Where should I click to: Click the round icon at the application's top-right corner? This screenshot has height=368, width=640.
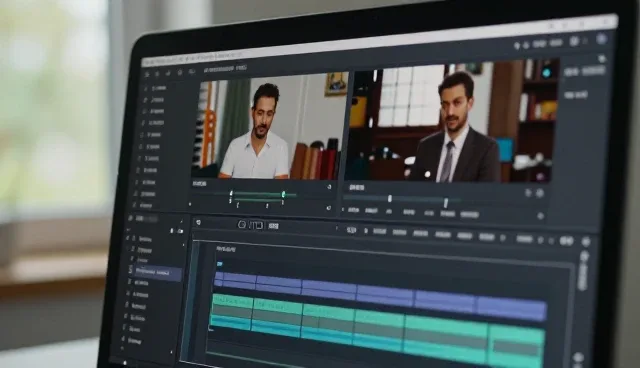(x=601, y=39)
